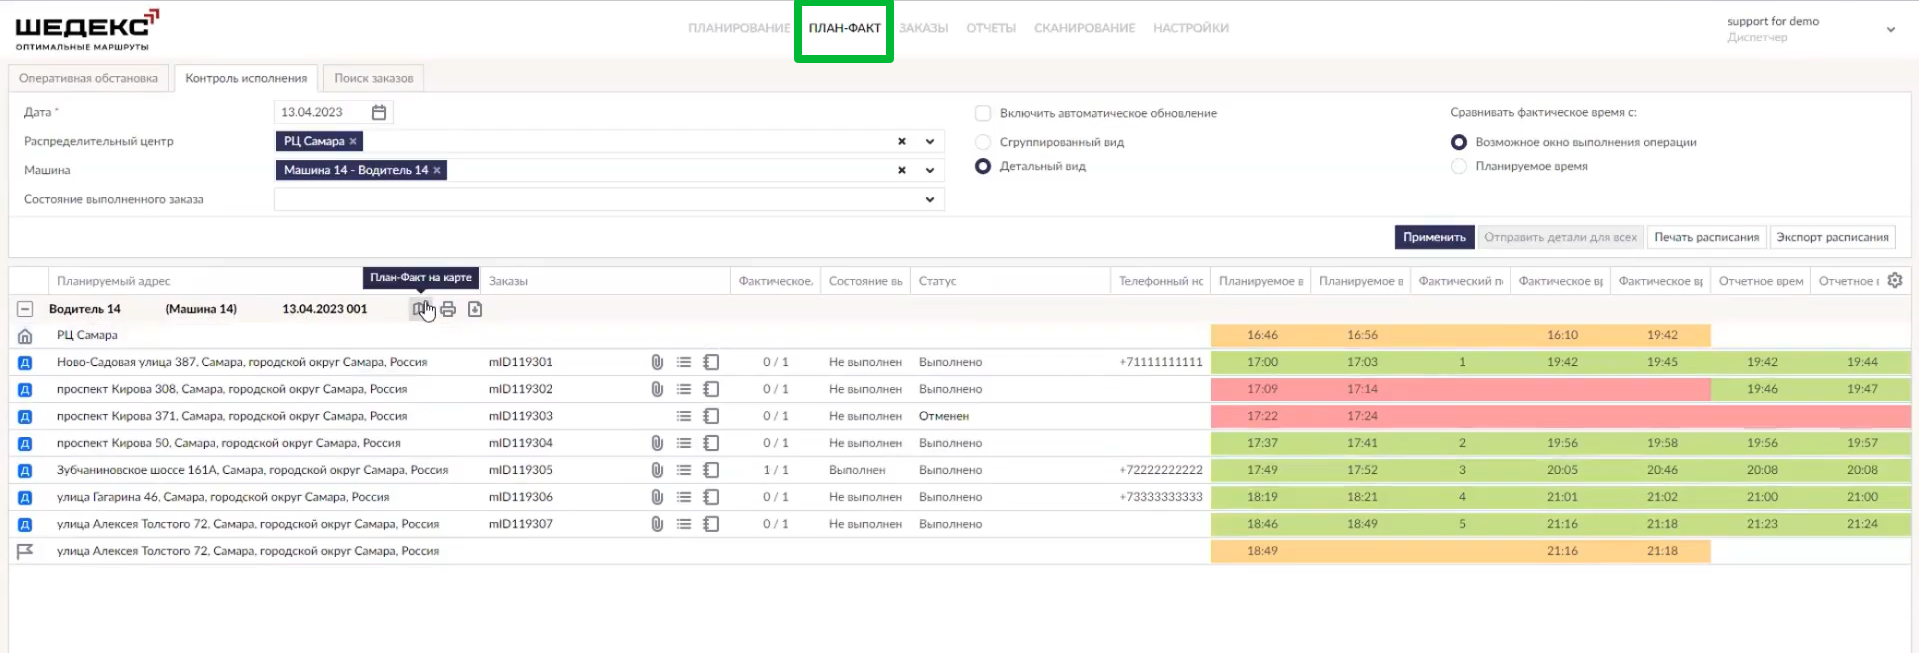Switch to the Оперативная обстановка tab
The height and width of the screenshot is (653, 1919).
88,78
